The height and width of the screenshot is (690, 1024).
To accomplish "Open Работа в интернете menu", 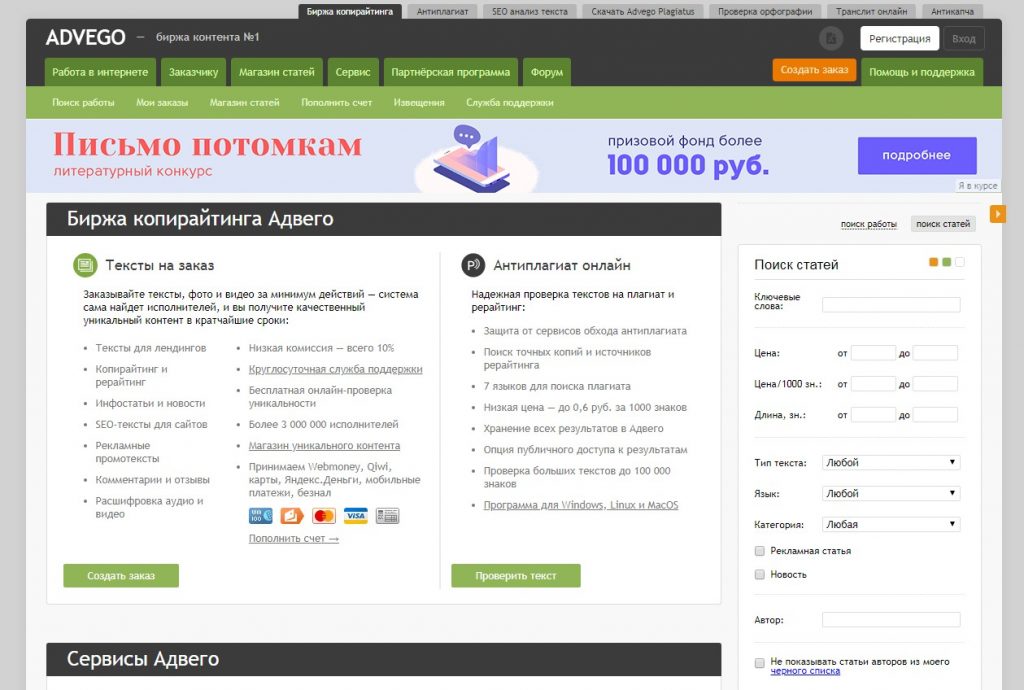I will click(100, 72).
